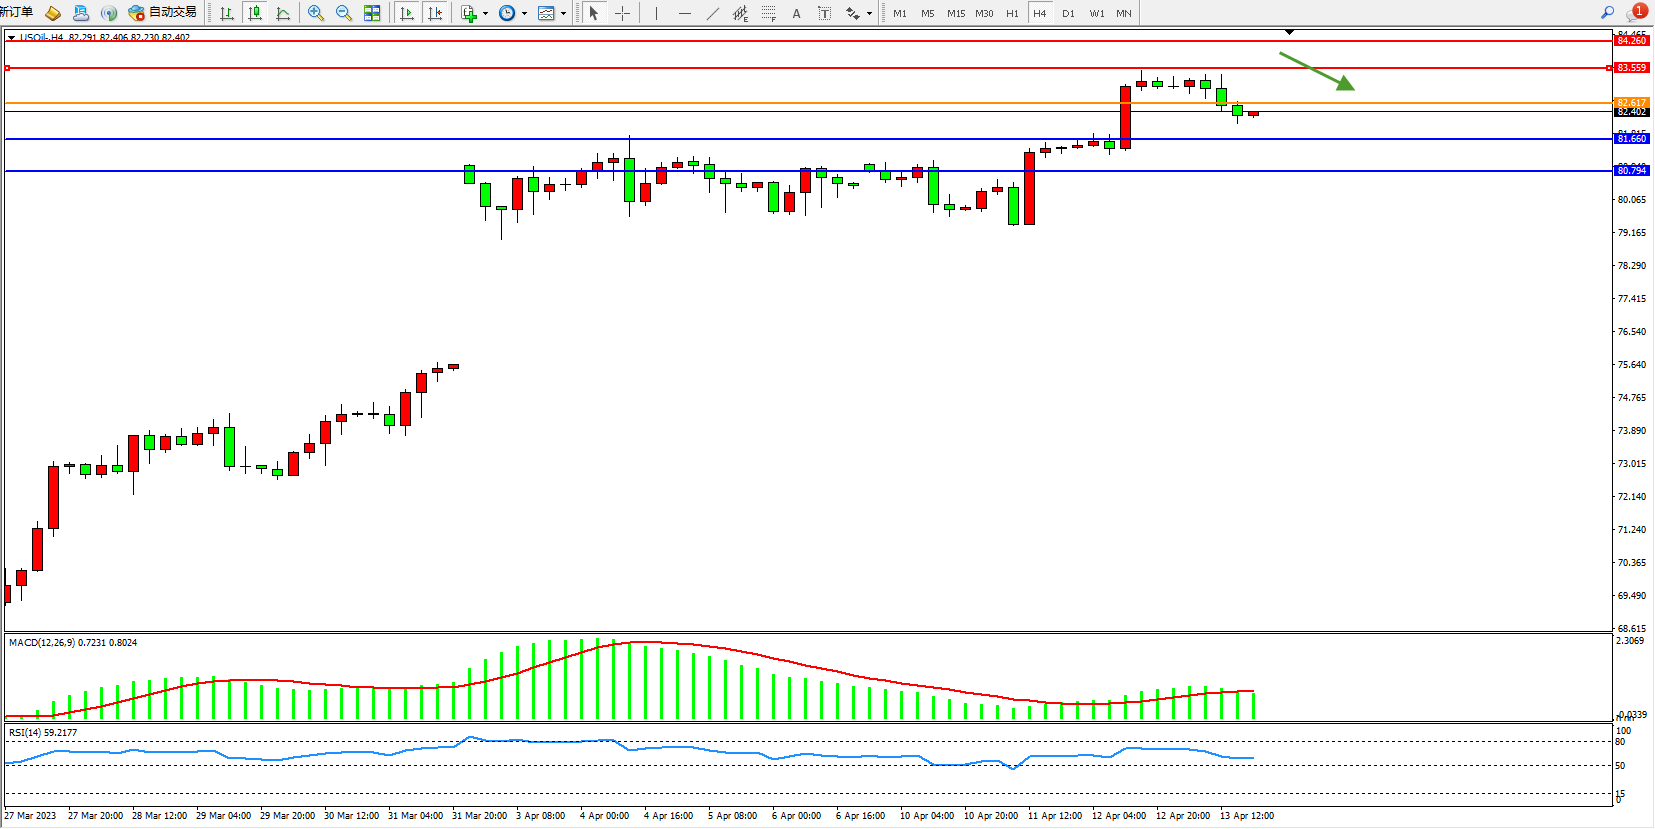Switch to the D1 timeframe
This screenshot has height=829, width=1655.
[1068, 13]
